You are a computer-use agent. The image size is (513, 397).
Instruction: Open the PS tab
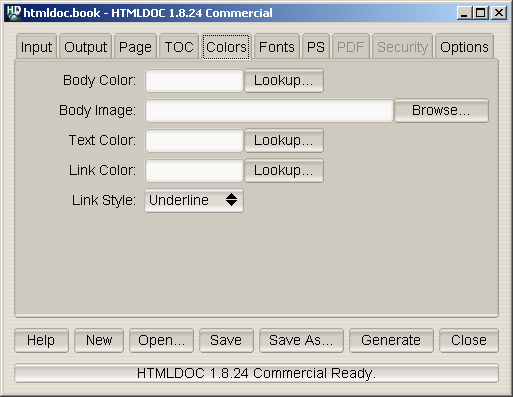pyautogui.click(x=316, y=47)
